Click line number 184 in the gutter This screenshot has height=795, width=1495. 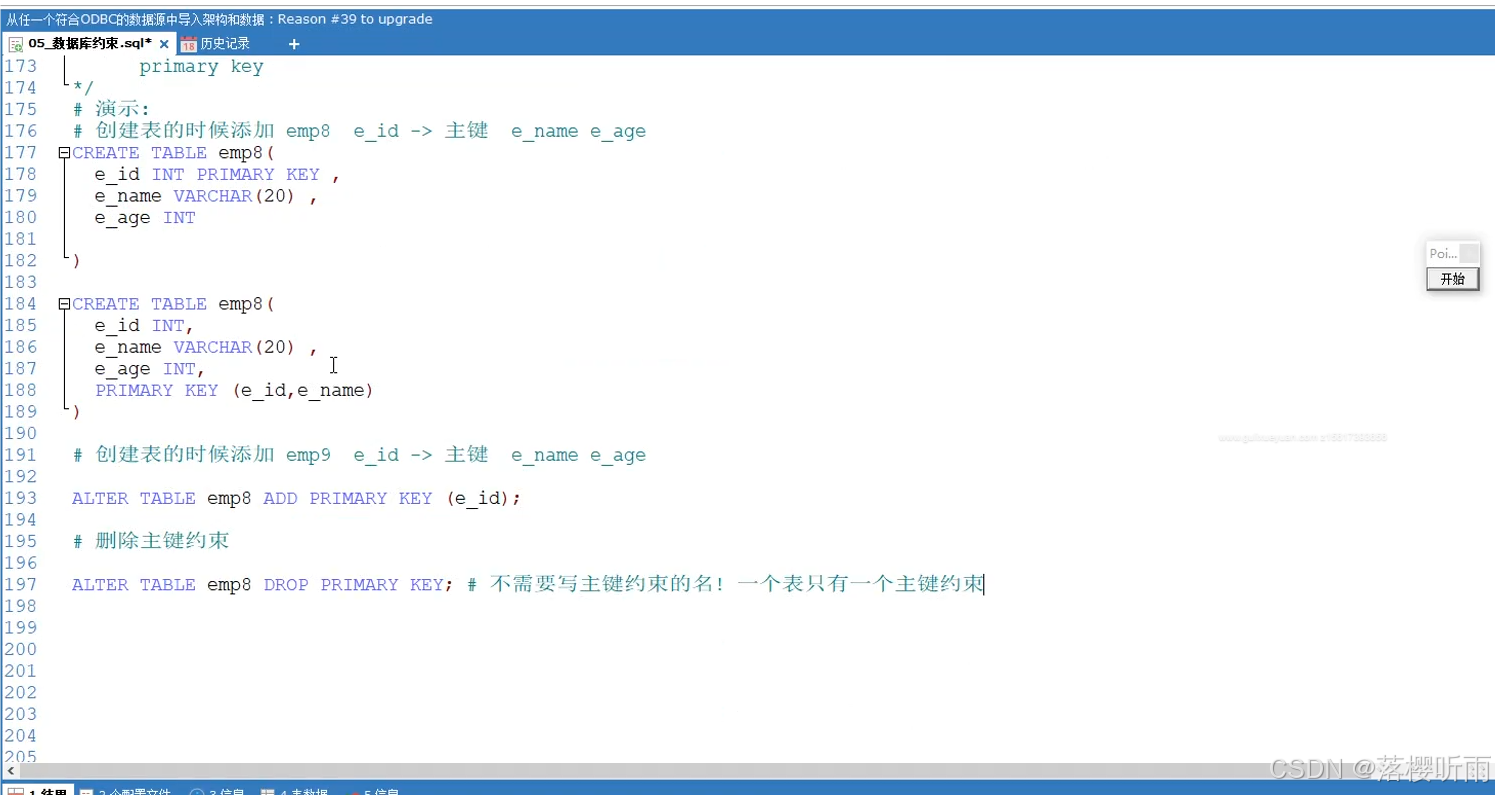pos(20,304)
